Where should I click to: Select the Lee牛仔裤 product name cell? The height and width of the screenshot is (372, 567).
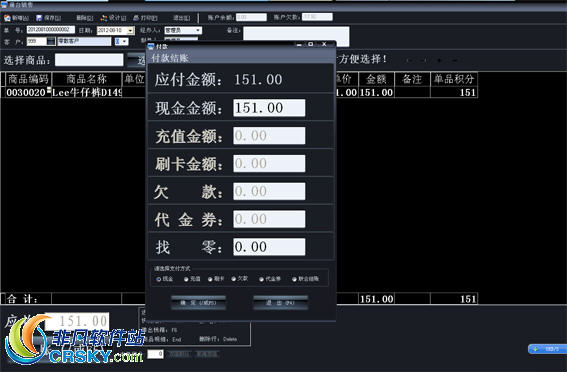[x=87, y=93]
